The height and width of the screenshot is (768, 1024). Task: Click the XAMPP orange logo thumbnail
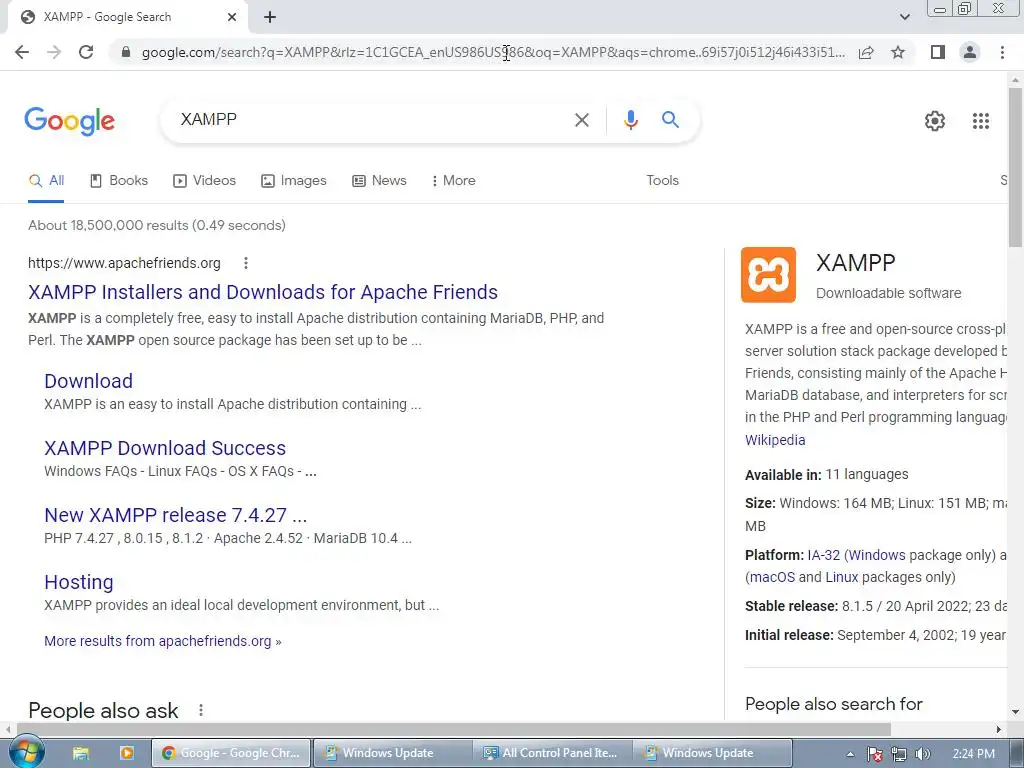[x=768, y=275]
